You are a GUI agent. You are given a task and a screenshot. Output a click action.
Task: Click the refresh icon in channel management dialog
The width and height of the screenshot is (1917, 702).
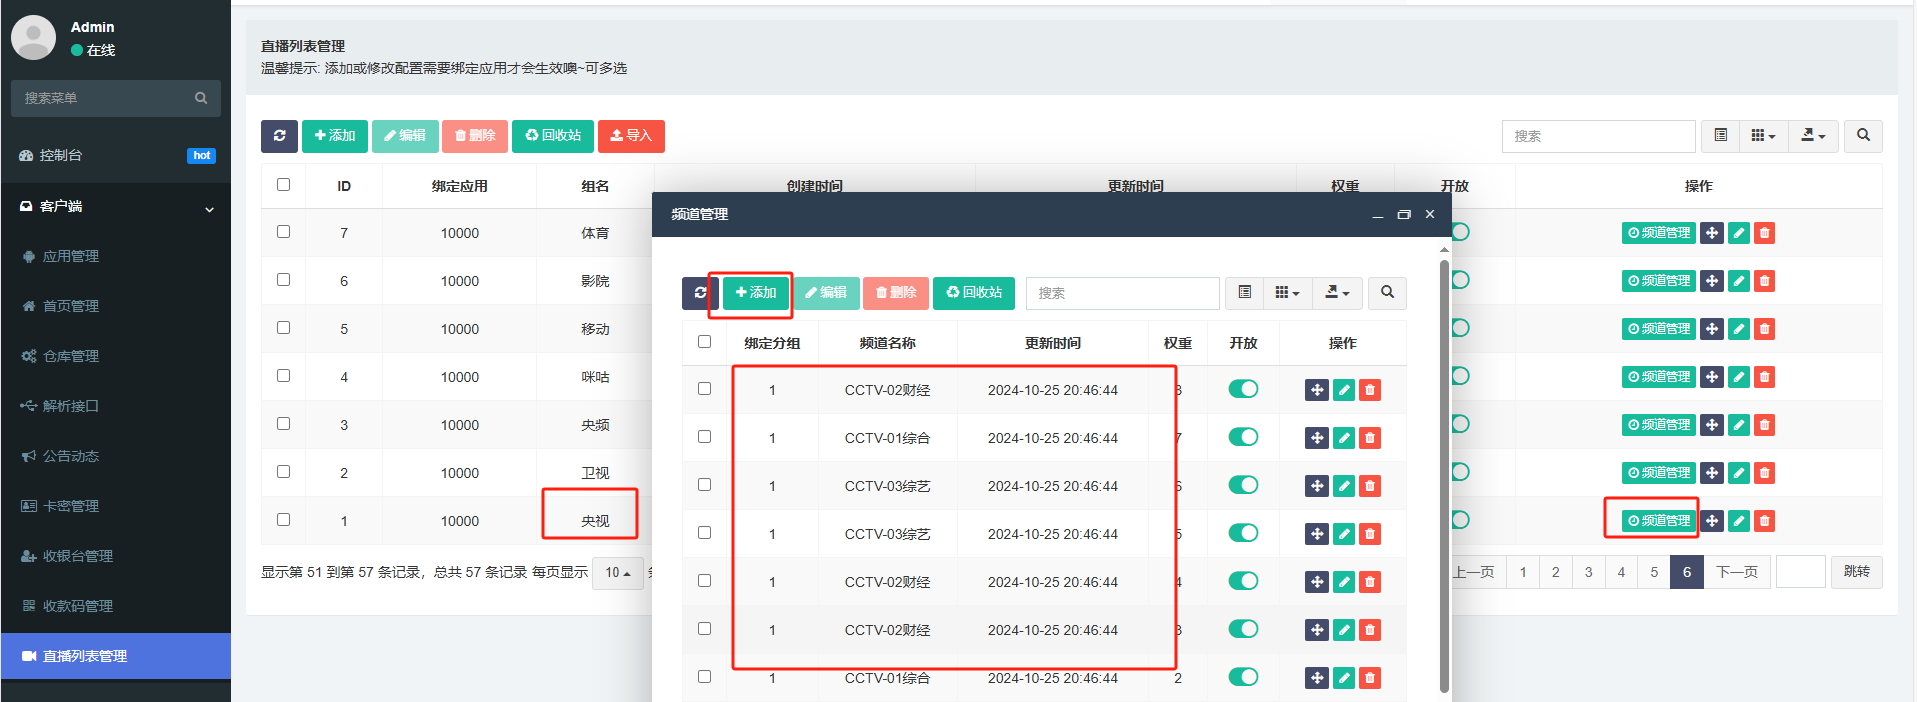(699, 293)
